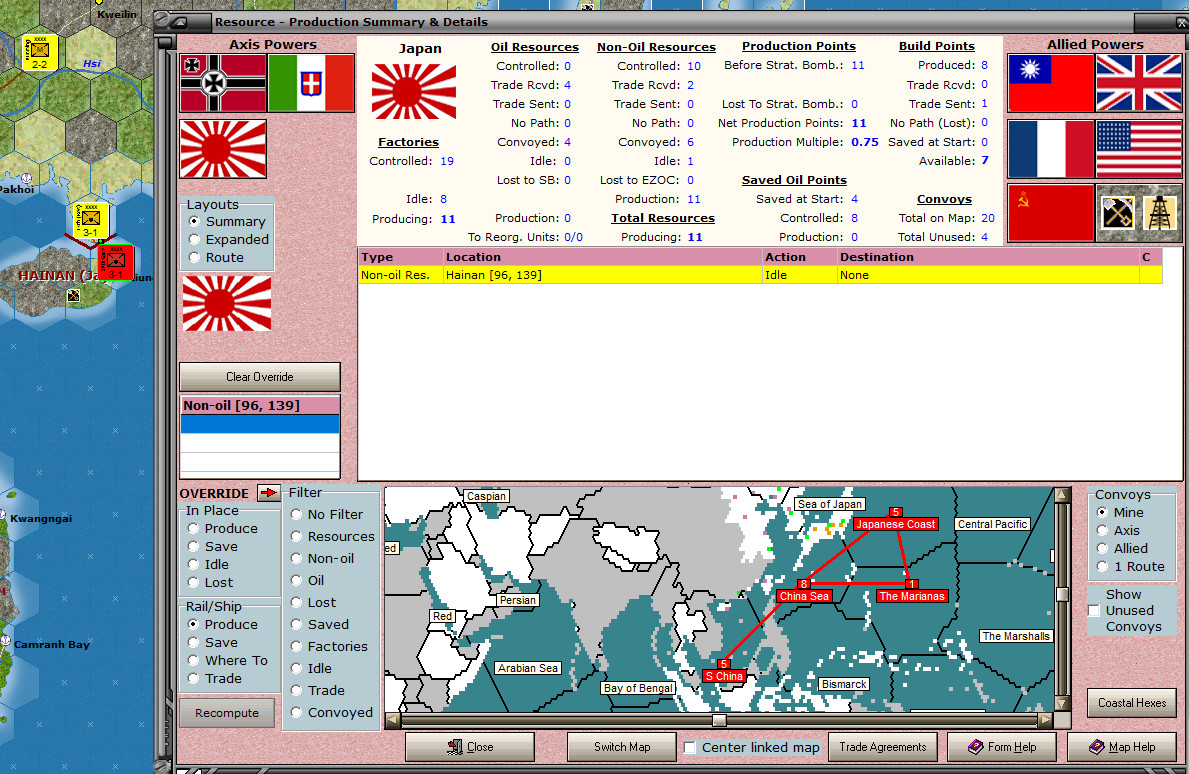Screen dimensions: 1189x774
Task: Open Form Help
Action: point(1002,747)
